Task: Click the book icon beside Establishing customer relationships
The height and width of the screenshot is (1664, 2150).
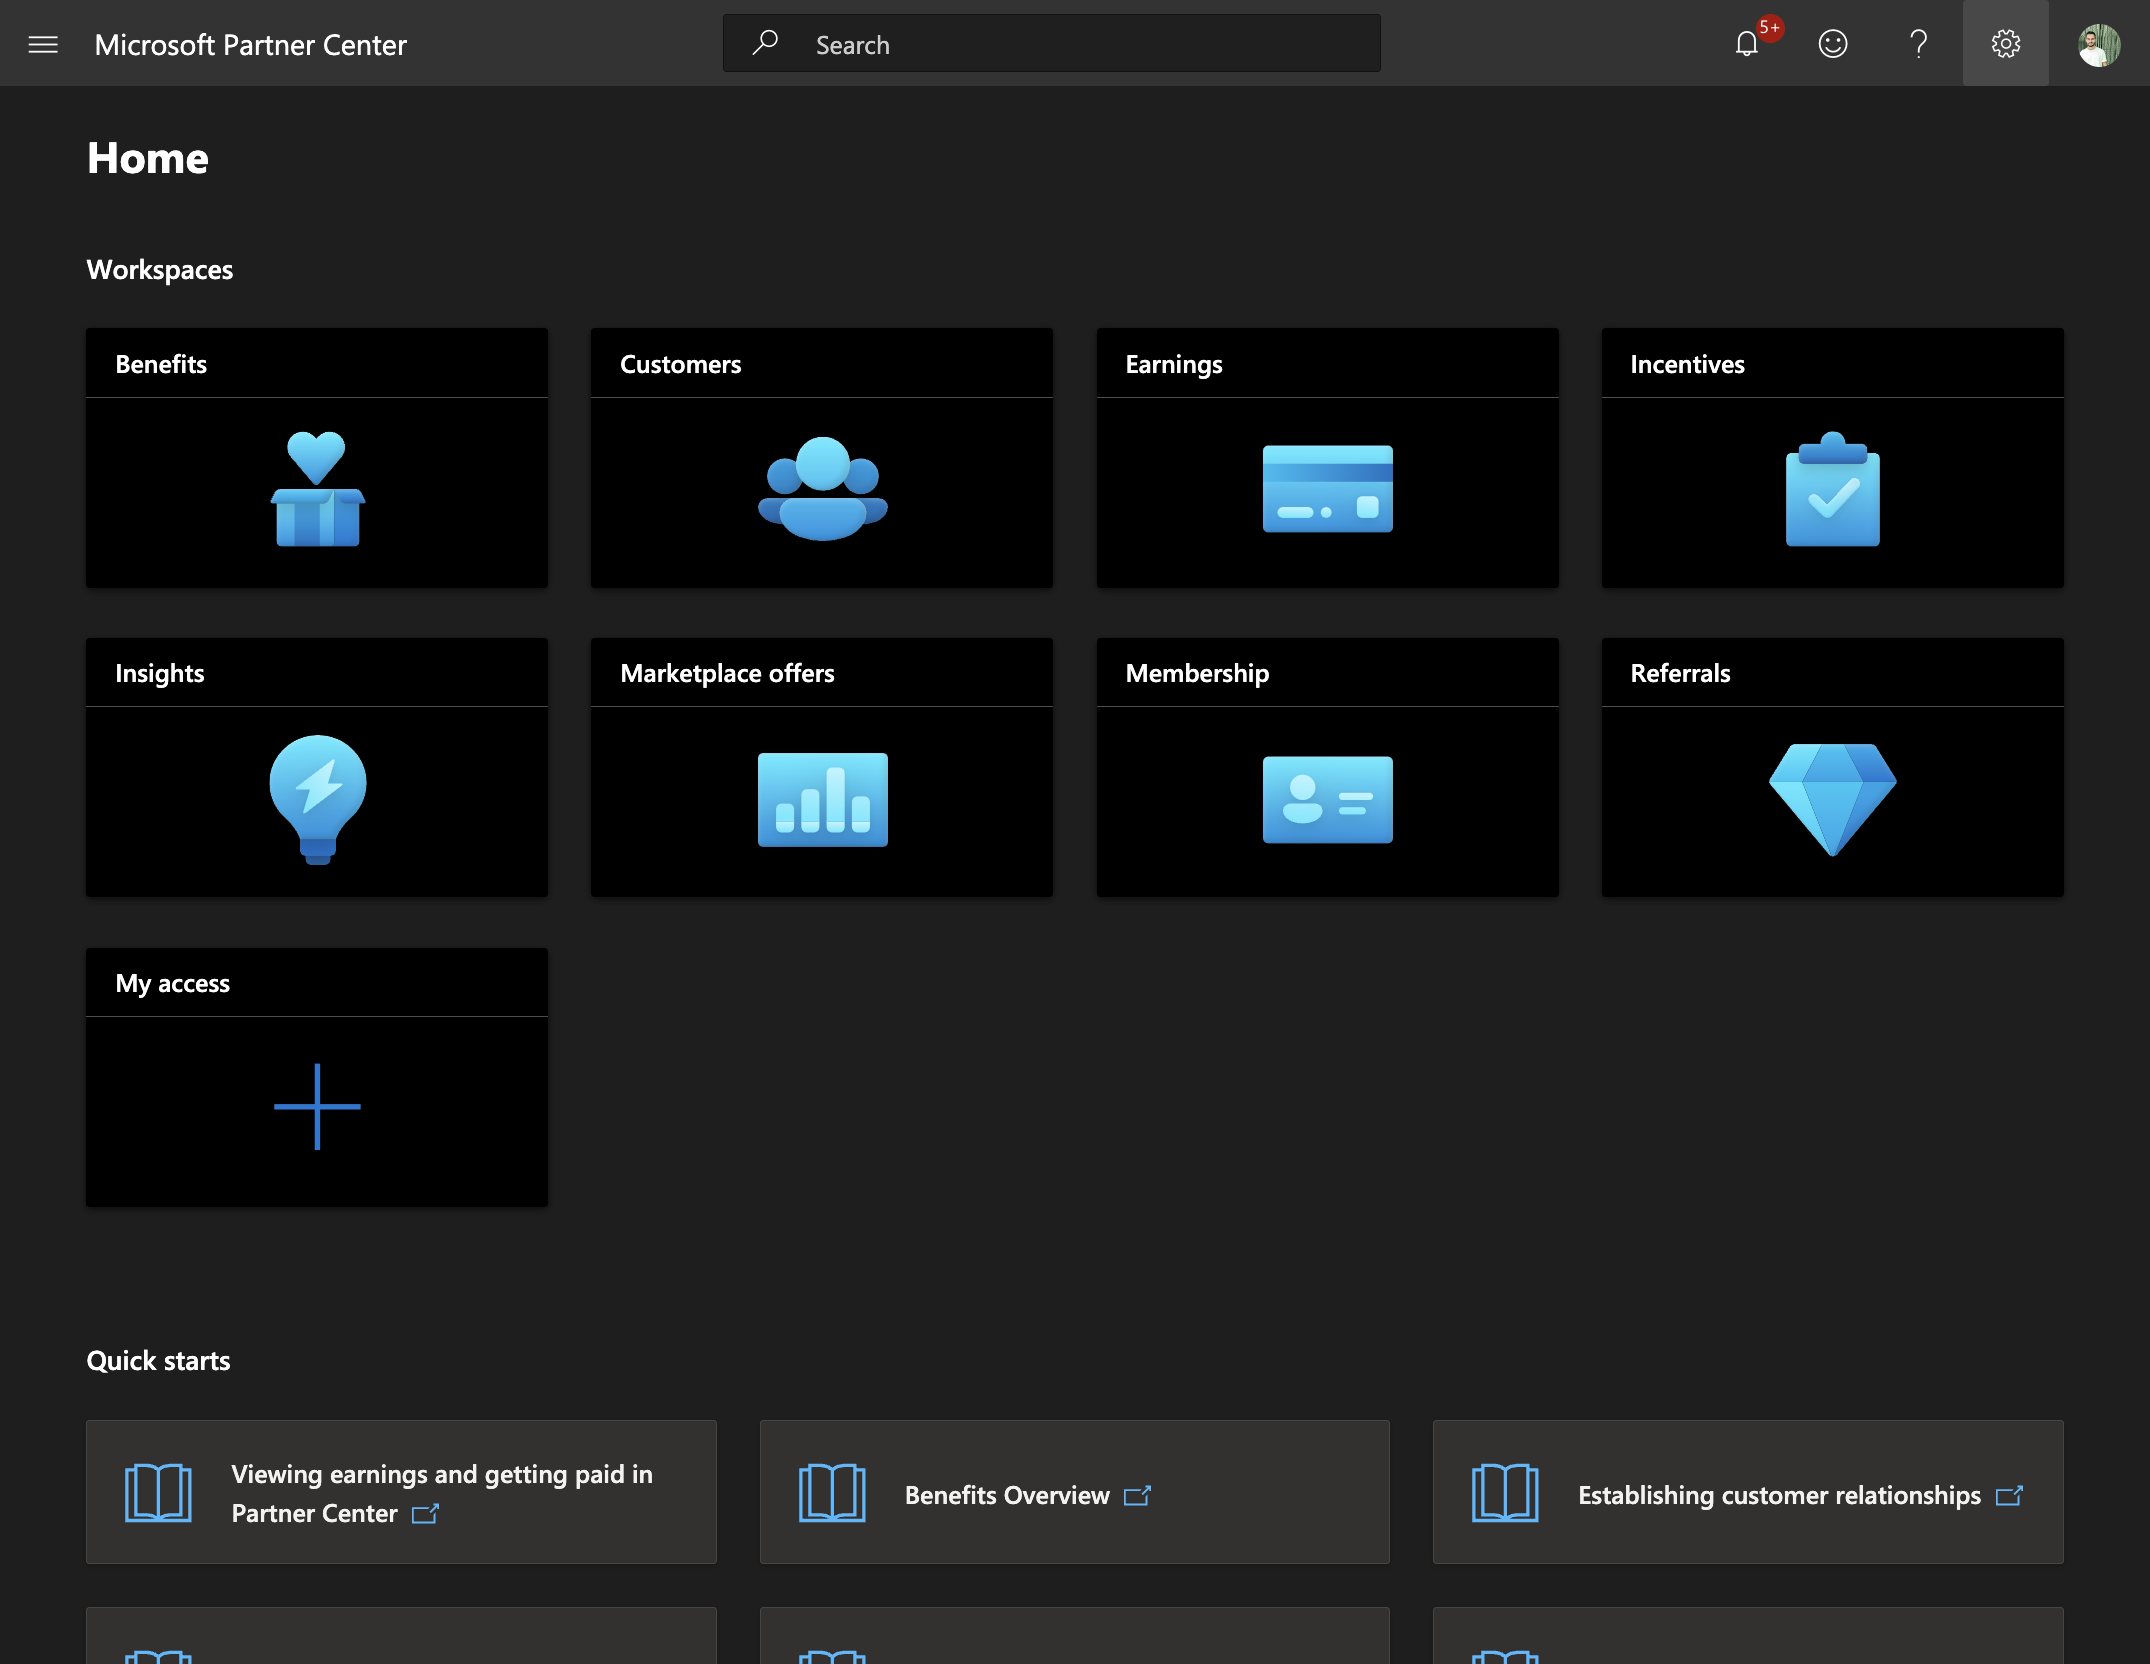Action: coord(1505,1493)
